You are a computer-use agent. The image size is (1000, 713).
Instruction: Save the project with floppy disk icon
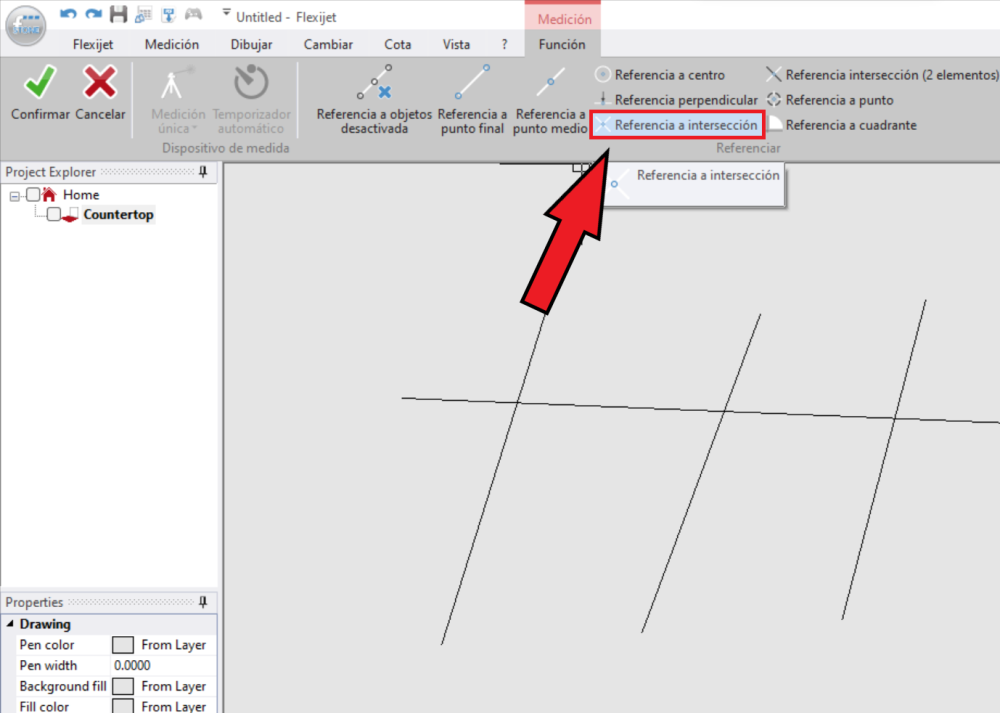click(118, 14)
